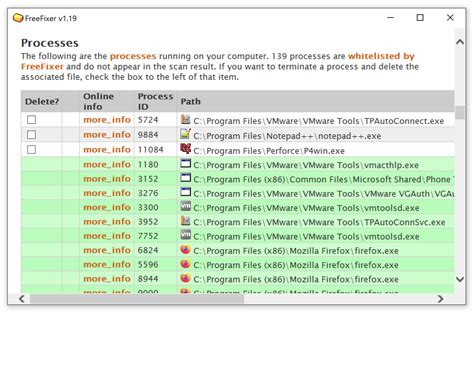Click the firefox.exe path for process 5596
The width and height of the screenshot is (474, 367).
click(x=296, y=265)
